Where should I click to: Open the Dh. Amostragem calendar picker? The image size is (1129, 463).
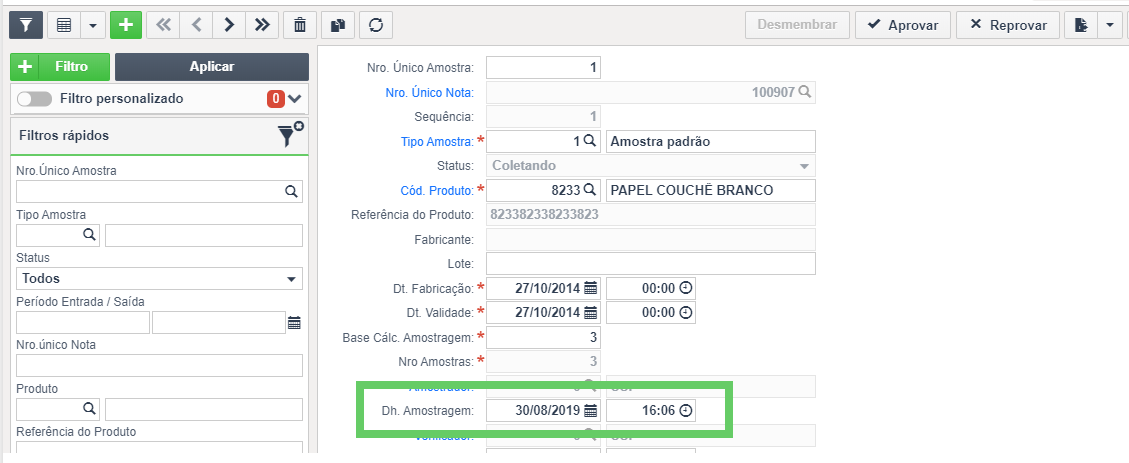tap(590, 410)
